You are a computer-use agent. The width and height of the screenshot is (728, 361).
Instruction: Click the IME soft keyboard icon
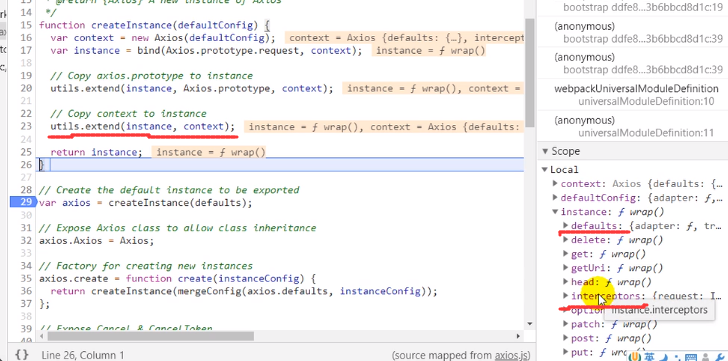click(x=691, y=357)
